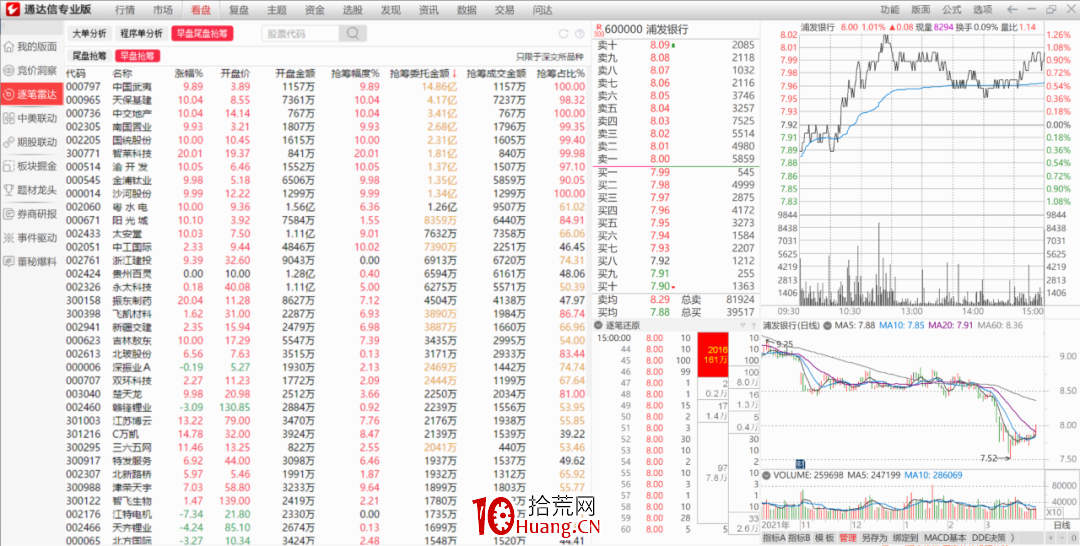Click the 涨幅% column header

coord(189,73)
